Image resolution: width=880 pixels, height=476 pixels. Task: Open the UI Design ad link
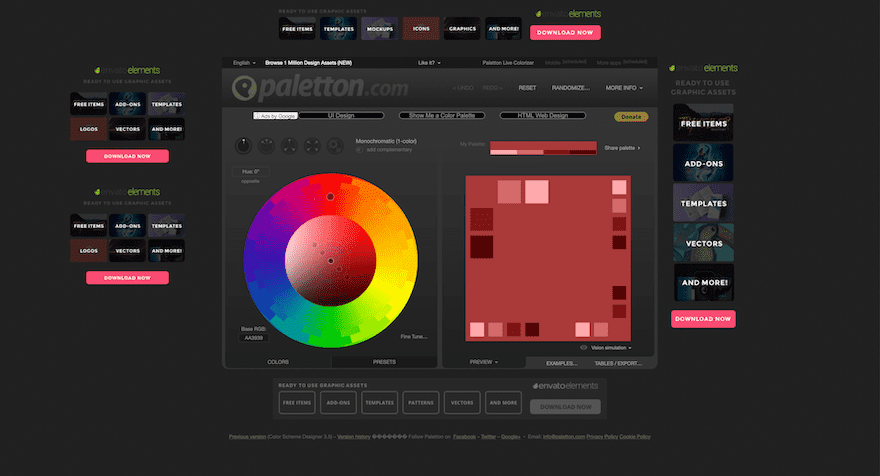click(x=341, y=116)
